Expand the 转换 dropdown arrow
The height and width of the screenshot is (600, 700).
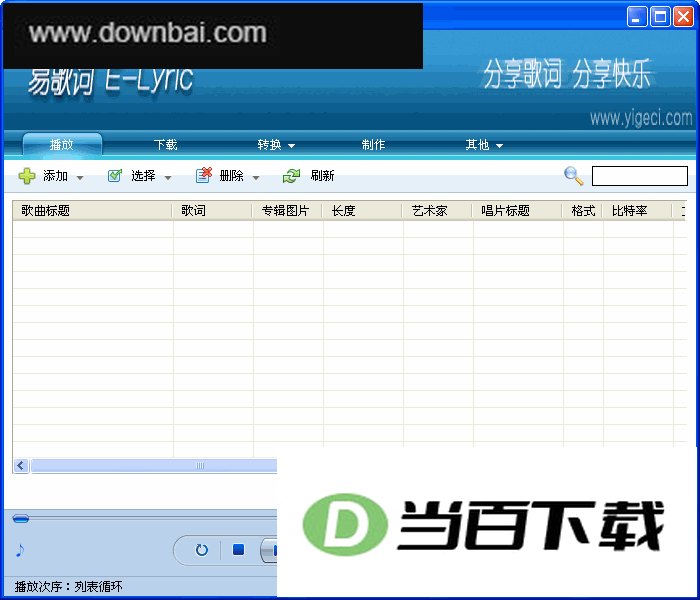[x=291, y=146]
